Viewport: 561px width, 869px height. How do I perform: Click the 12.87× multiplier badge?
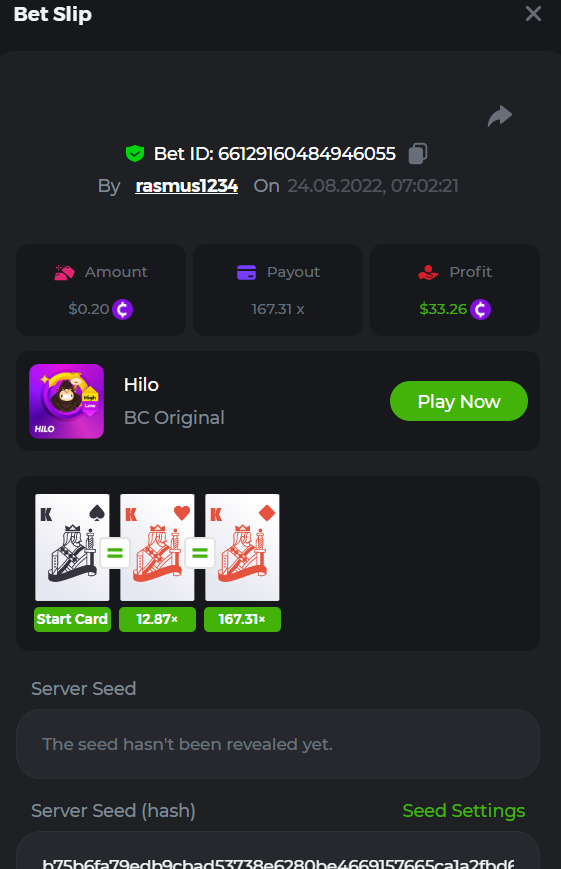(157, 619)
